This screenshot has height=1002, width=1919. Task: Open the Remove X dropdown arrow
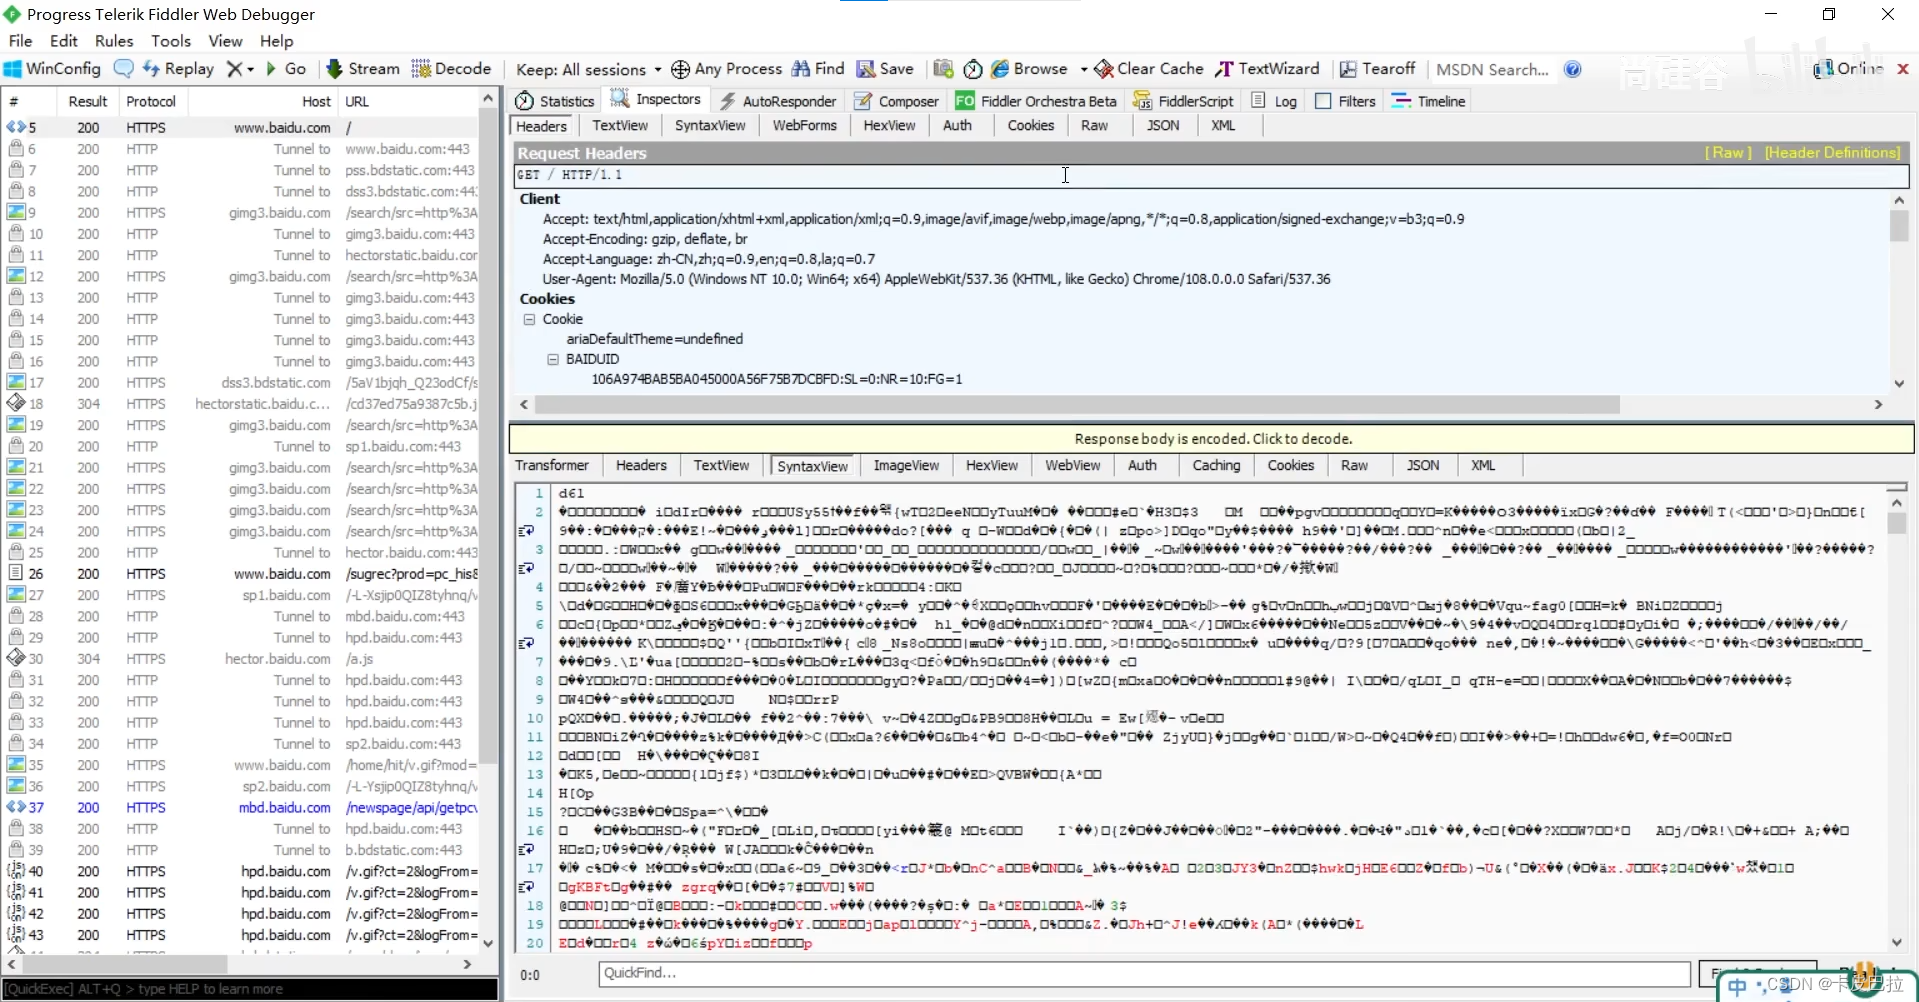pos(250,69)
